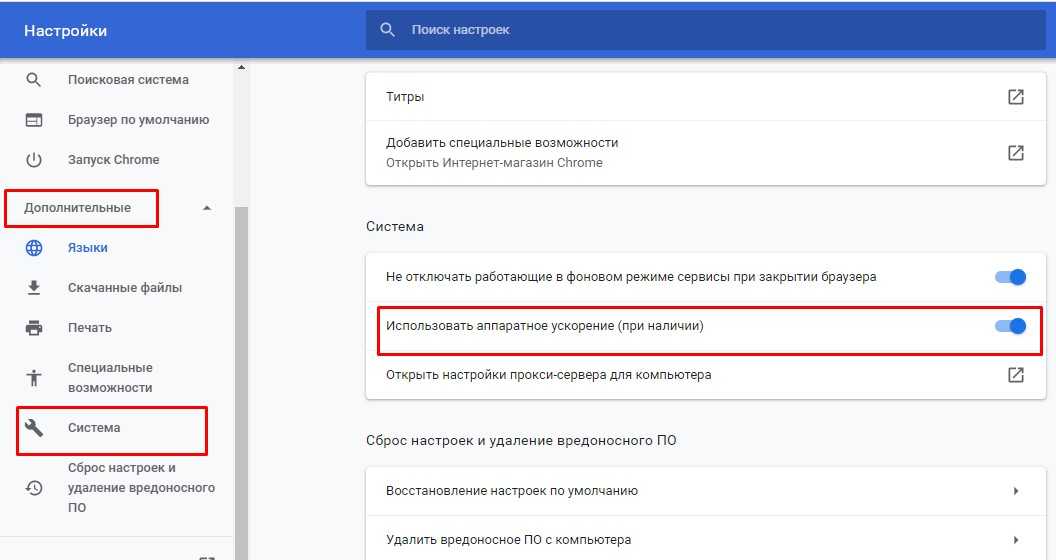Collapse the Дополнительные section arrow

point(206,208)
